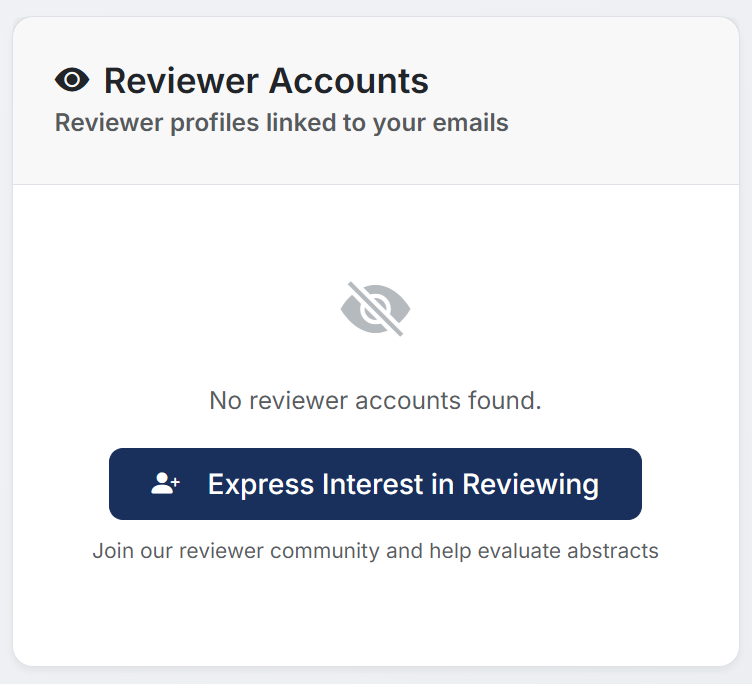752x684 pixels.
Task: Click the divider line beneath the card header
Action: (x=375, y=185)
